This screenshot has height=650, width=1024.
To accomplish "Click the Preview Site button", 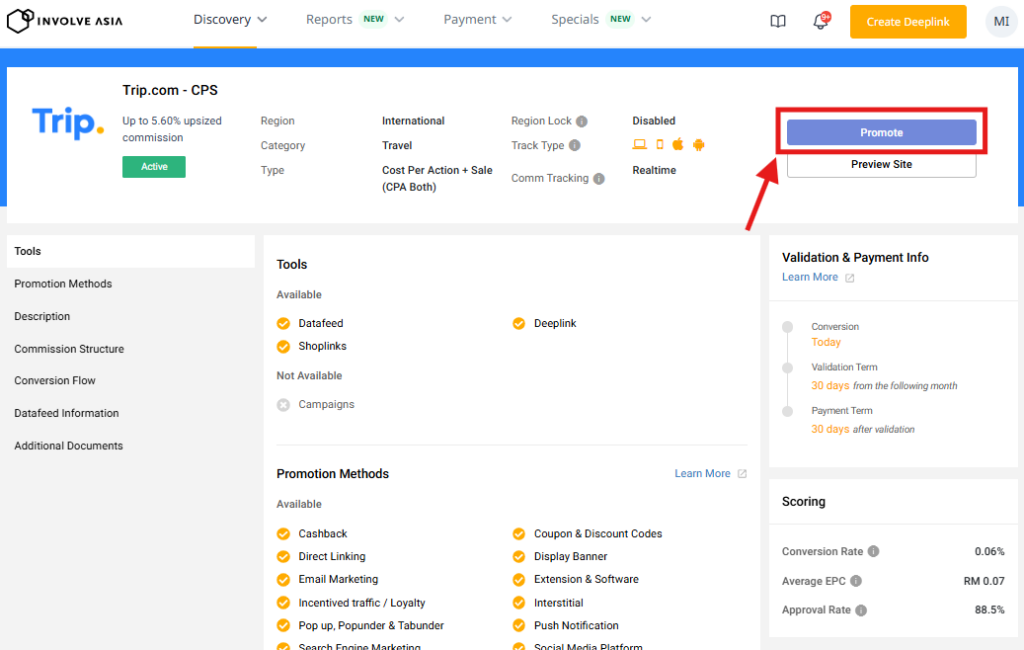I will pyautogui.click(x=881, y=164).
